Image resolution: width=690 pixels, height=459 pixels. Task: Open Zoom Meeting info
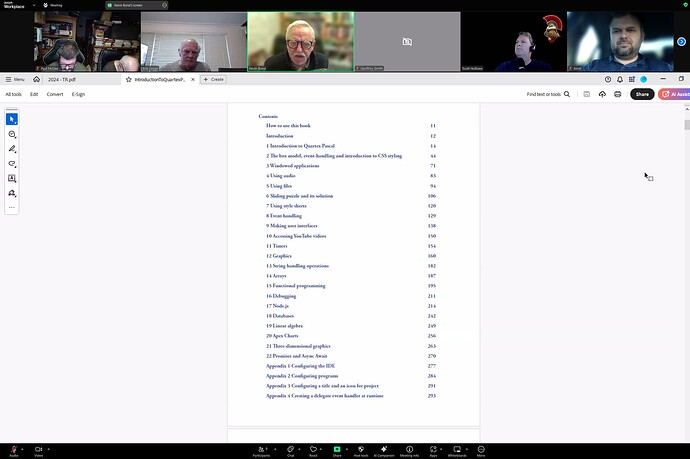coord(409,451)
